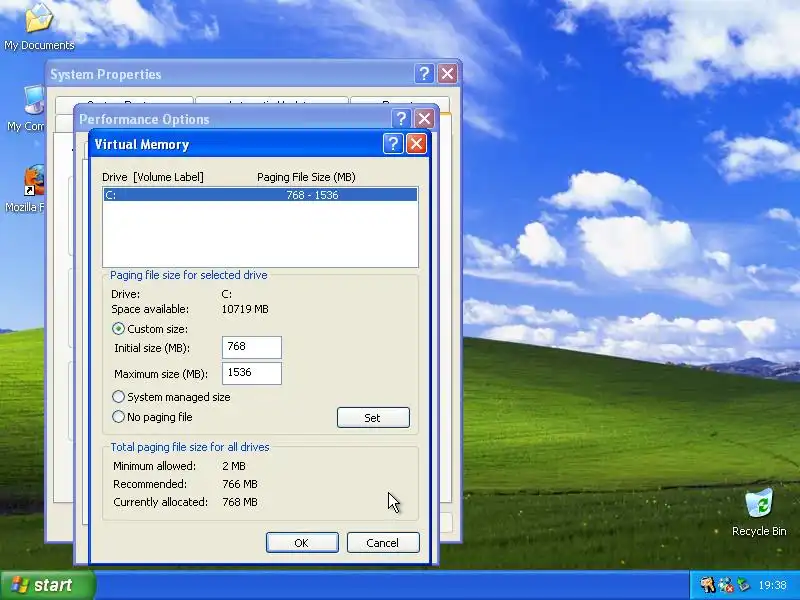Select the System managed size option

click(x=118, y=396)
